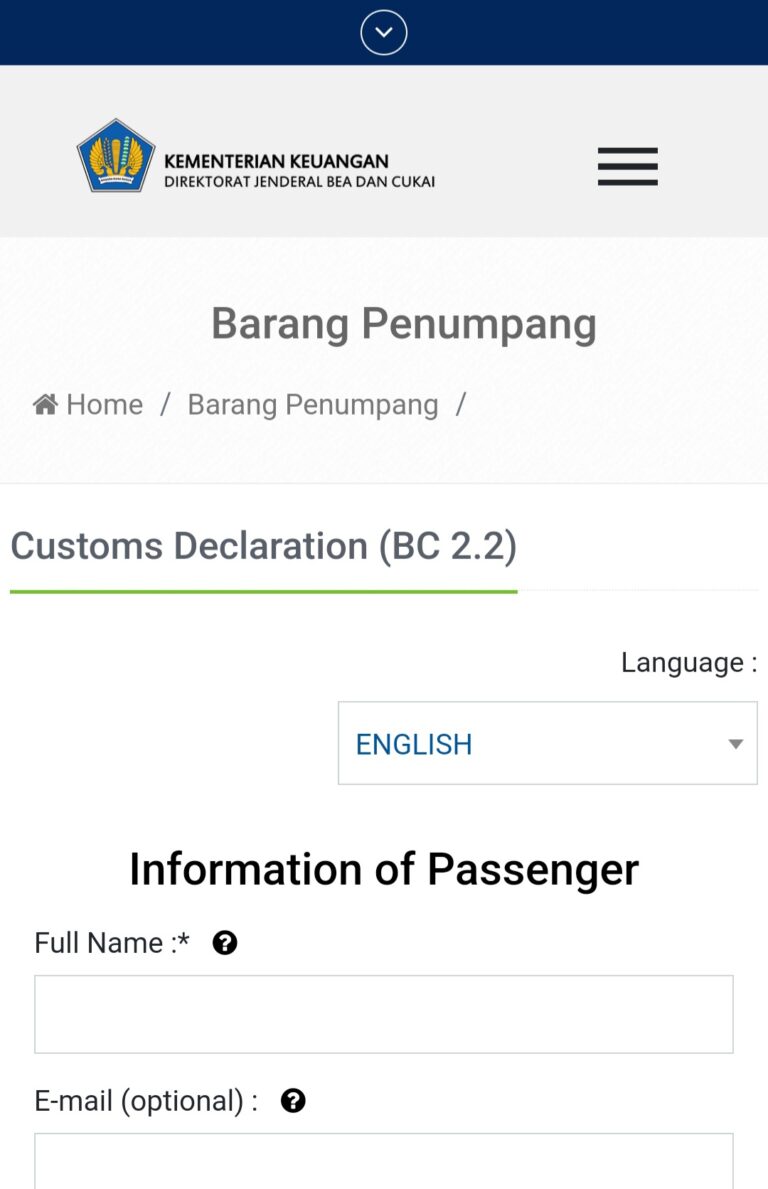Image resolution: width=768 pixels, height=1189 pixels.
Task: Click the home icon in the breadcrumb
Action: point(44,402)
